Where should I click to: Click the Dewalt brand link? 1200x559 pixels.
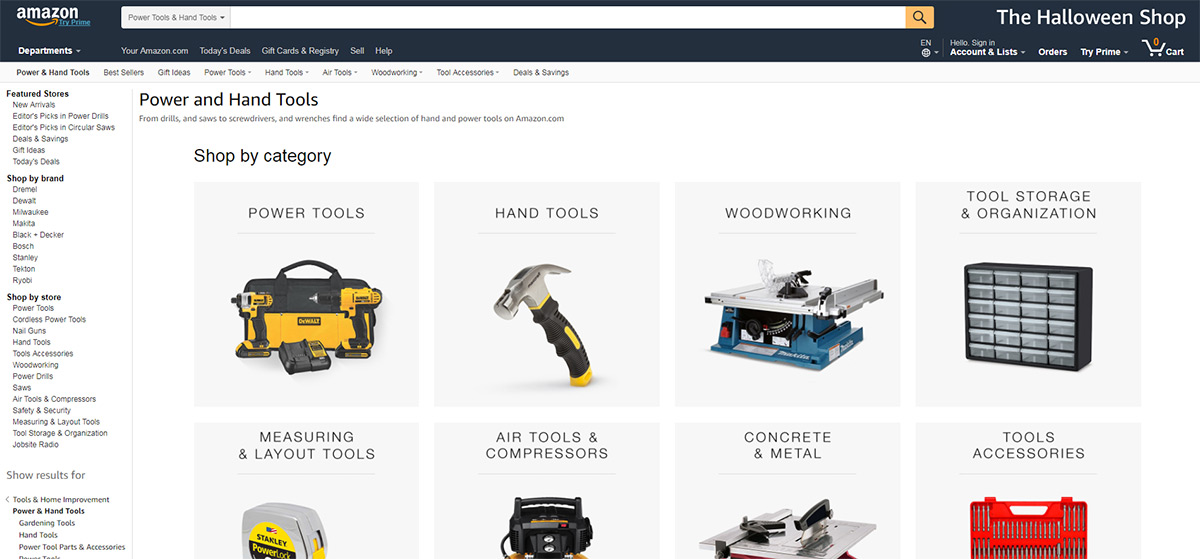pos(24,201)
